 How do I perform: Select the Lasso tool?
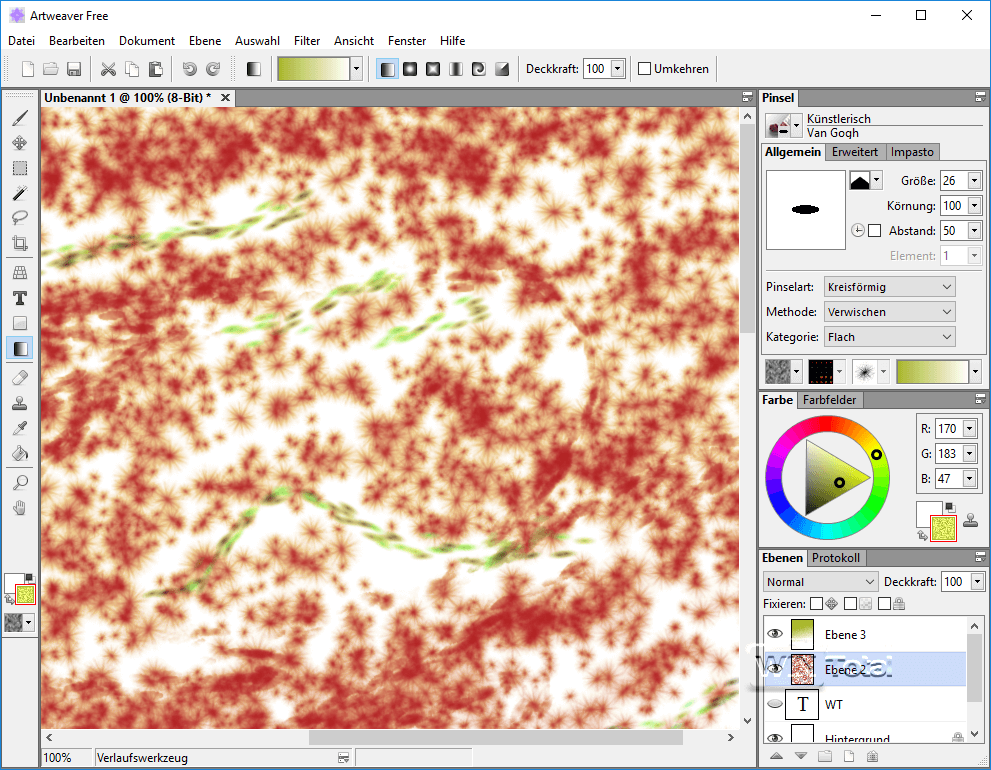19,217
